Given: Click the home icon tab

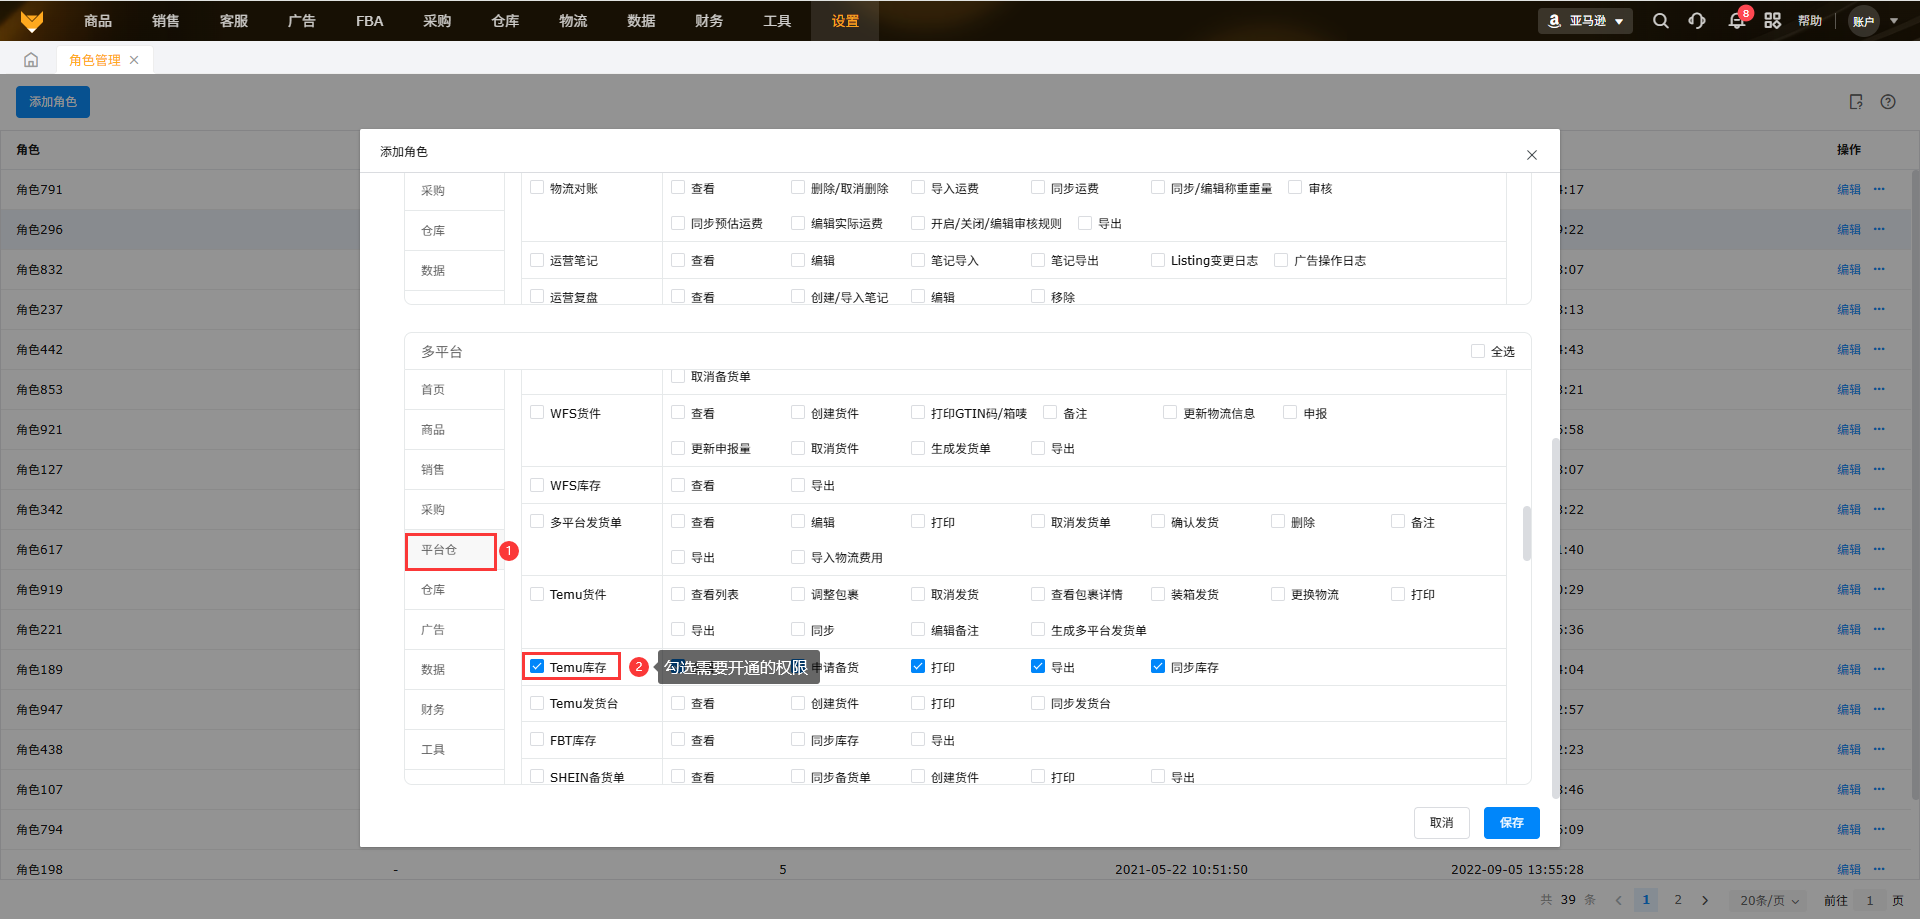Looking at the screenshot, I should click(x=31, y=60).
